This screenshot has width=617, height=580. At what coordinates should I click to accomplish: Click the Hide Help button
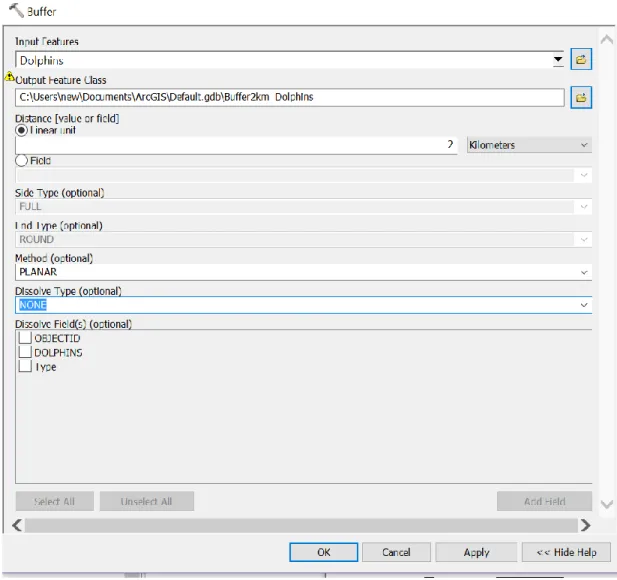pos(566,552)
